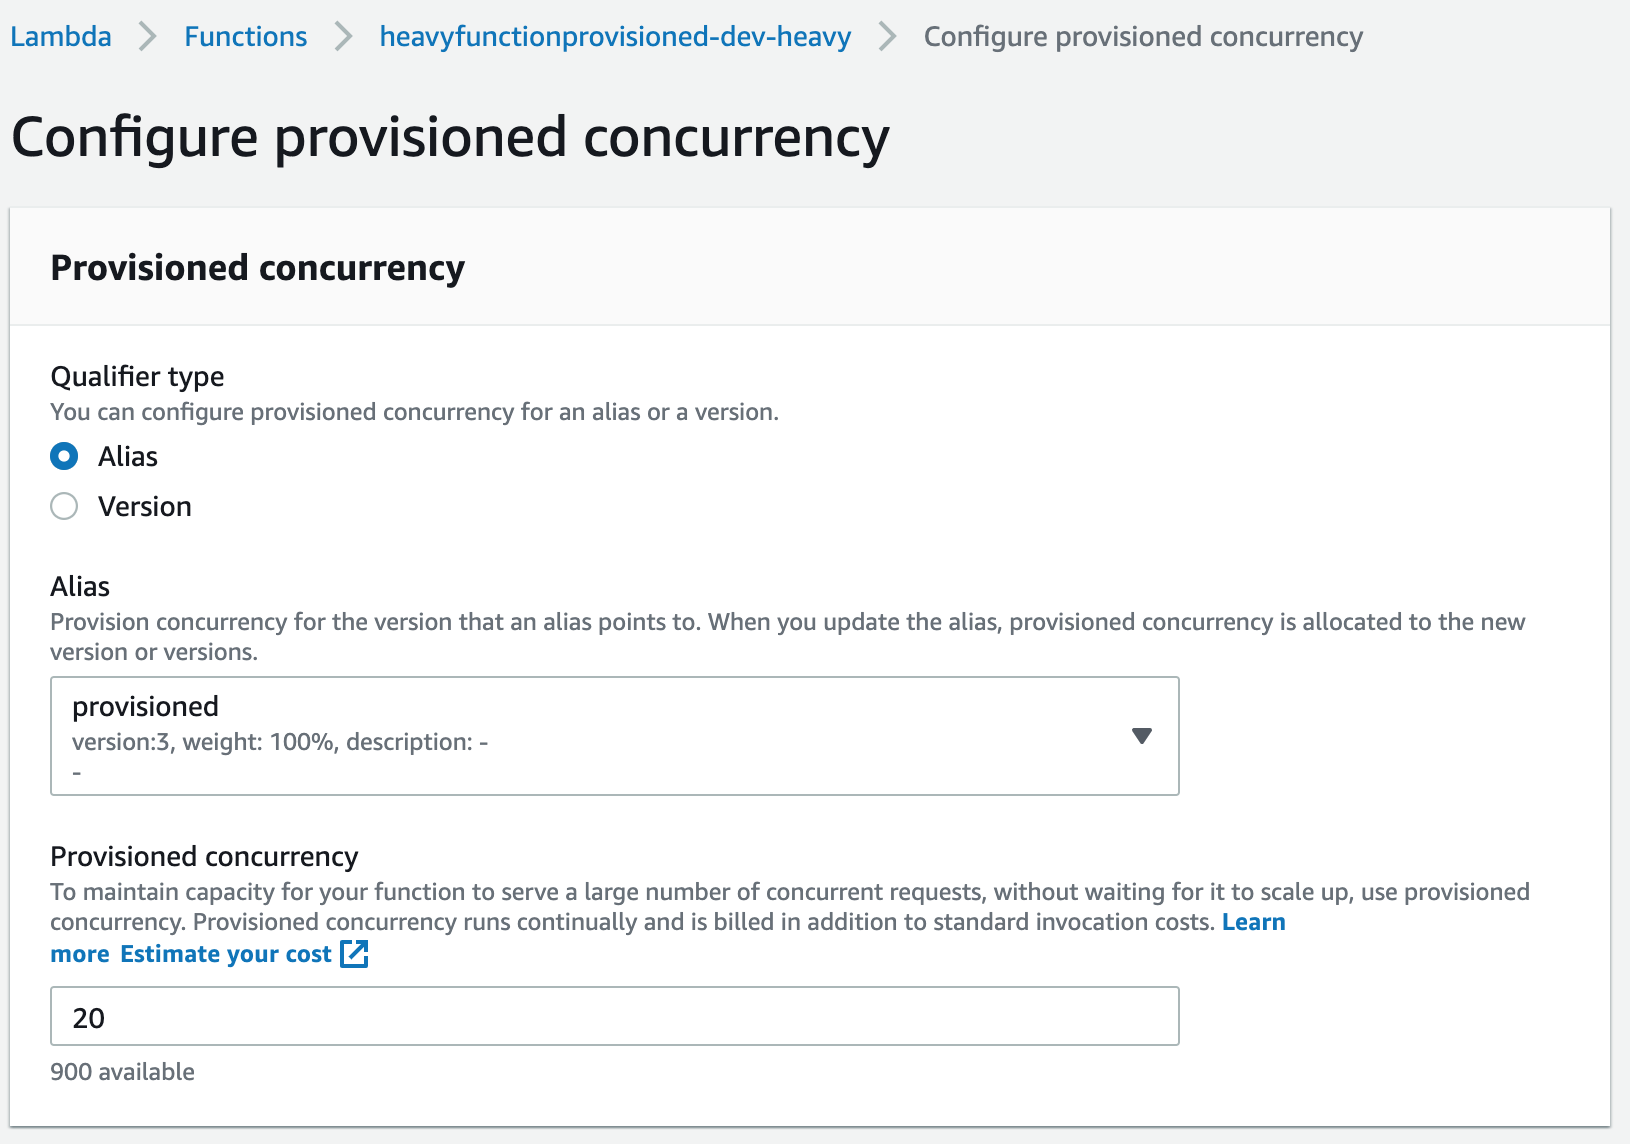Screen dimensions: 1630x1144
Task: Click the Configure provisioned concurrency breadcrumb item
Action: [1142, 37]
